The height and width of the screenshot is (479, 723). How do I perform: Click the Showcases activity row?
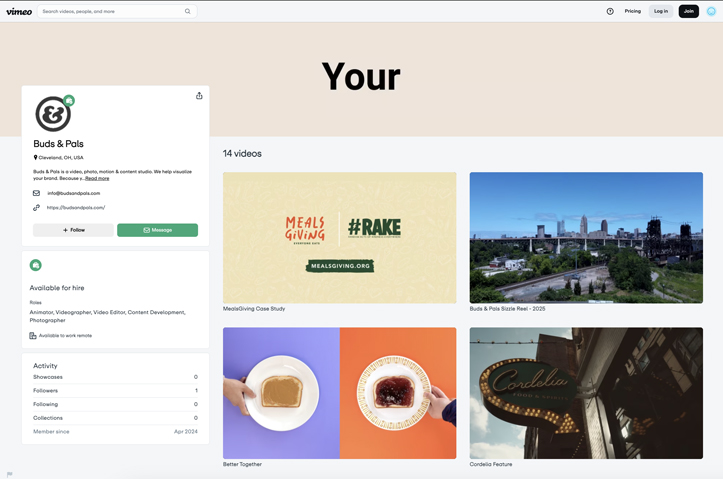pos(115,377)
